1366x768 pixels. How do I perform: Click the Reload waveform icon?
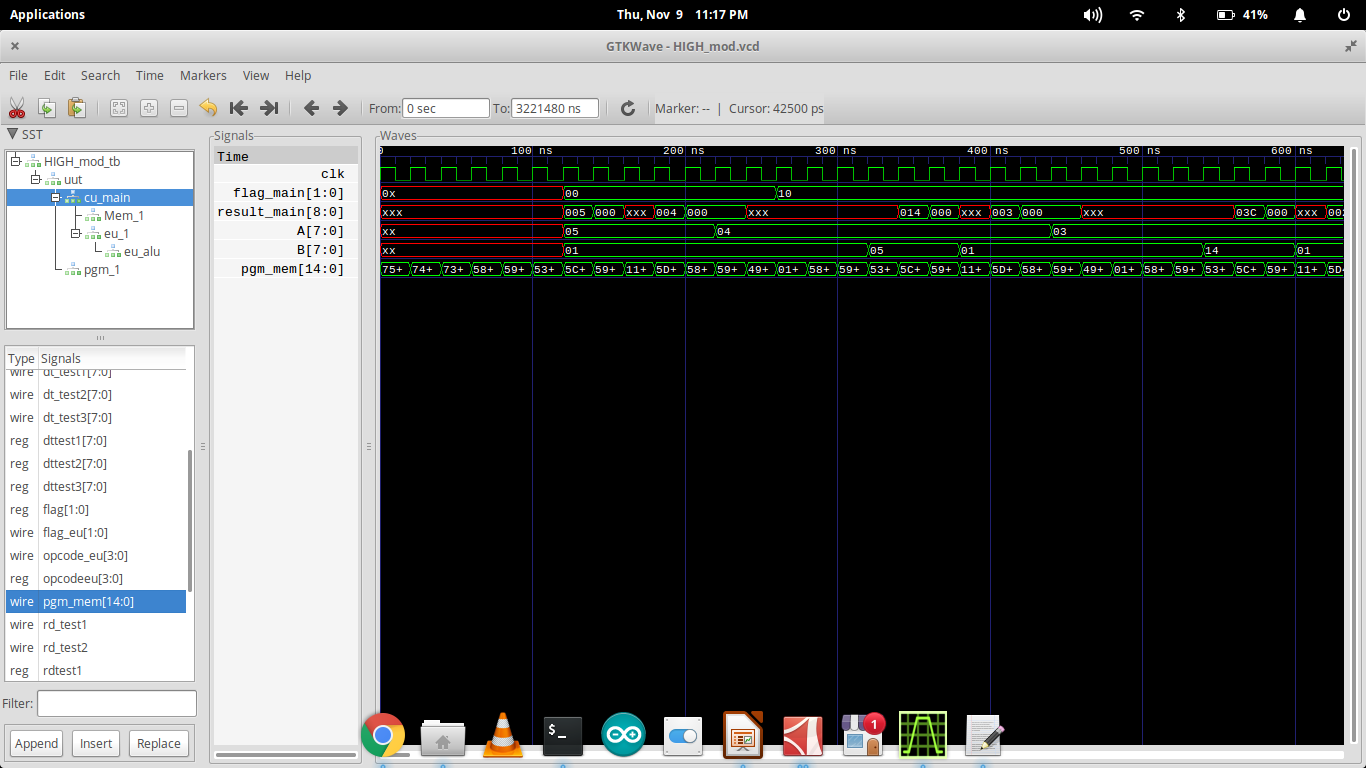tap(628, 108)
